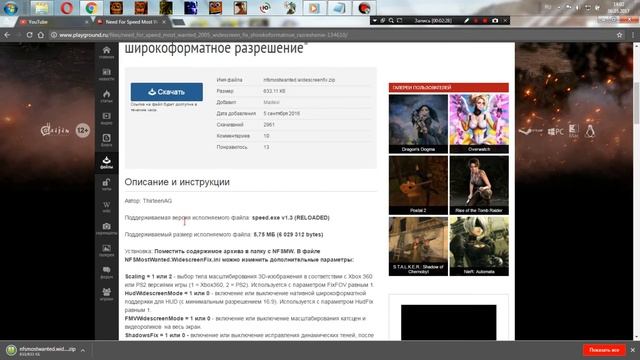Screen dimensions: 640x360
Task: Close the Need For Speed tab
Action: pyautogui.click(x=164, y=22)
